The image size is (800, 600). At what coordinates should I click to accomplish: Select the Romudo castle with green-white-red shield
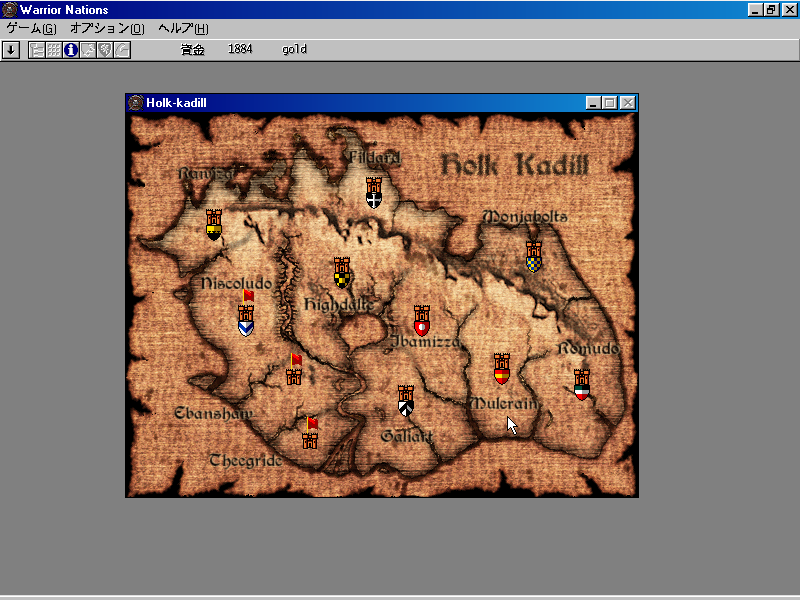582,385
